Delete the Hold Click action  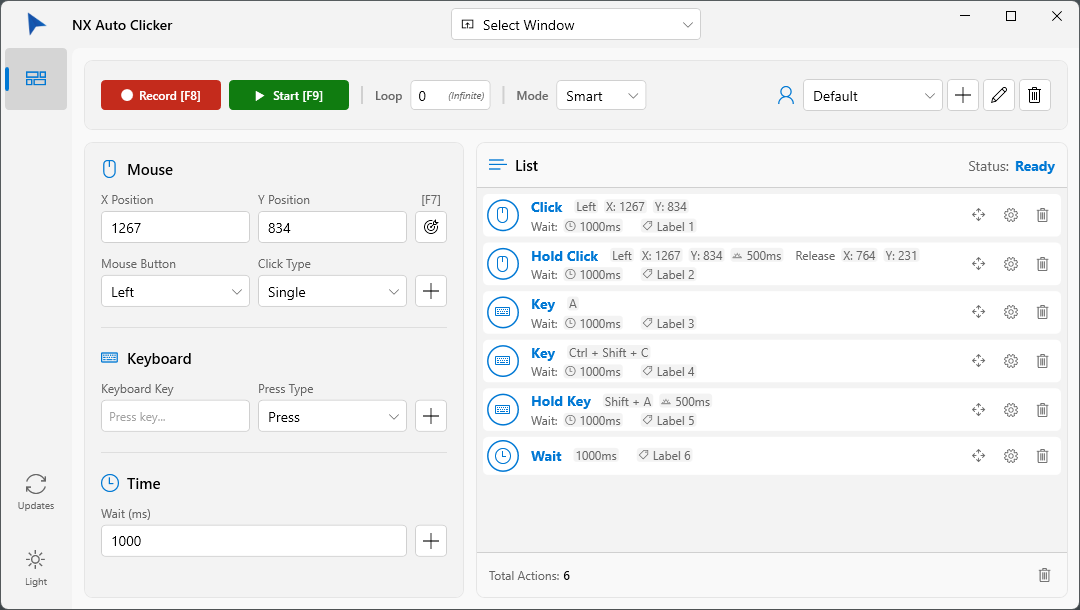(x=1043, y=264)
